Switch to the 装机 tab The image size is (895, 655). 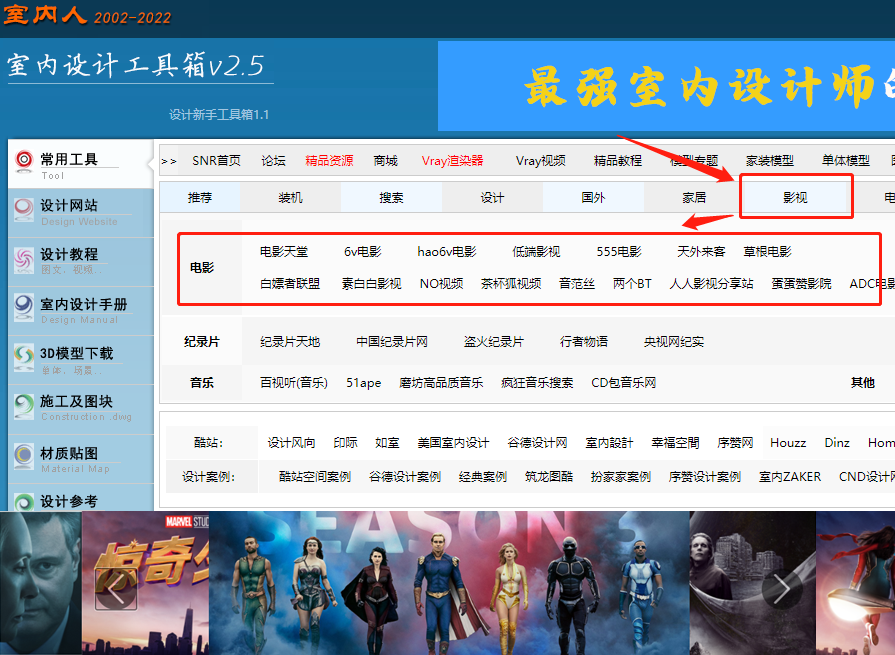(x=290, y=197)
